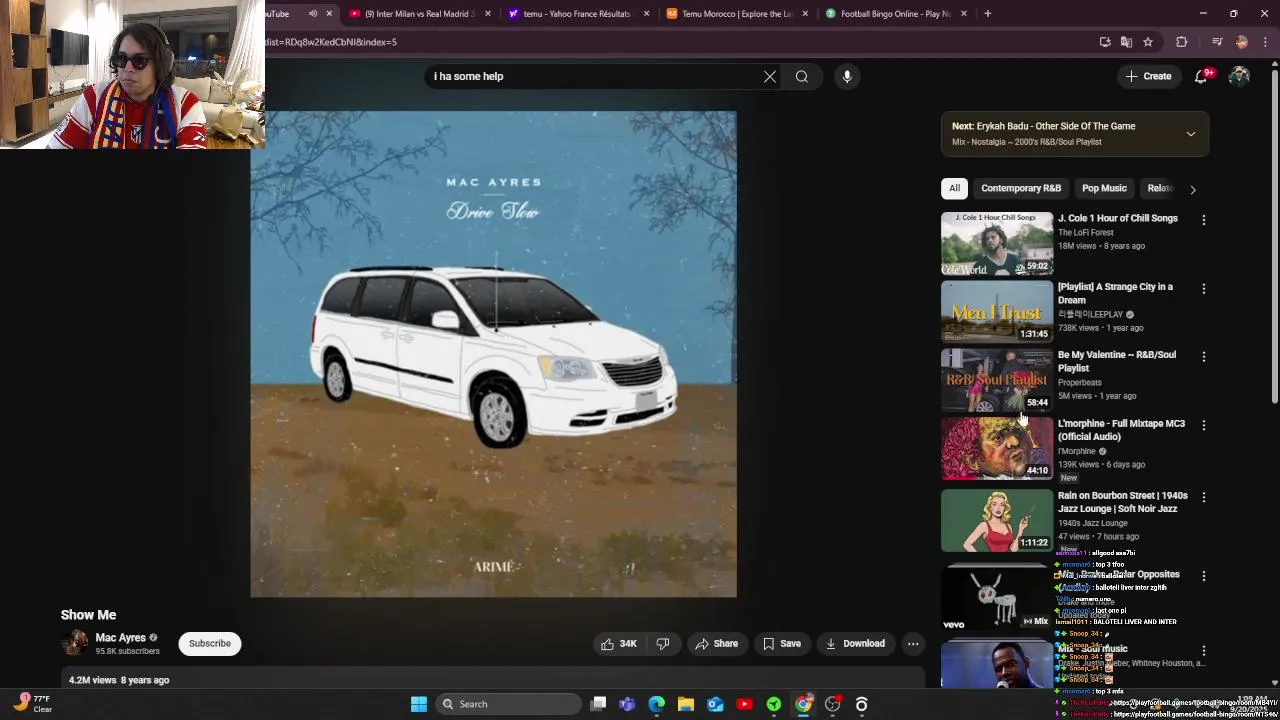Viewport: 1280px width, 720px height.
Task: Open the browser extensions puzzle icon
Action: coord(1182,42)
